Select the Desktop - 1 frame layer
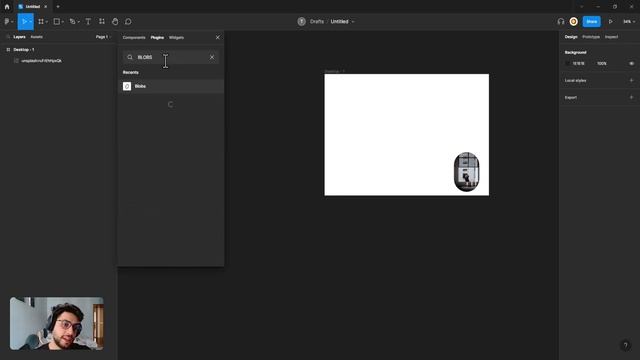 (24, 50)
